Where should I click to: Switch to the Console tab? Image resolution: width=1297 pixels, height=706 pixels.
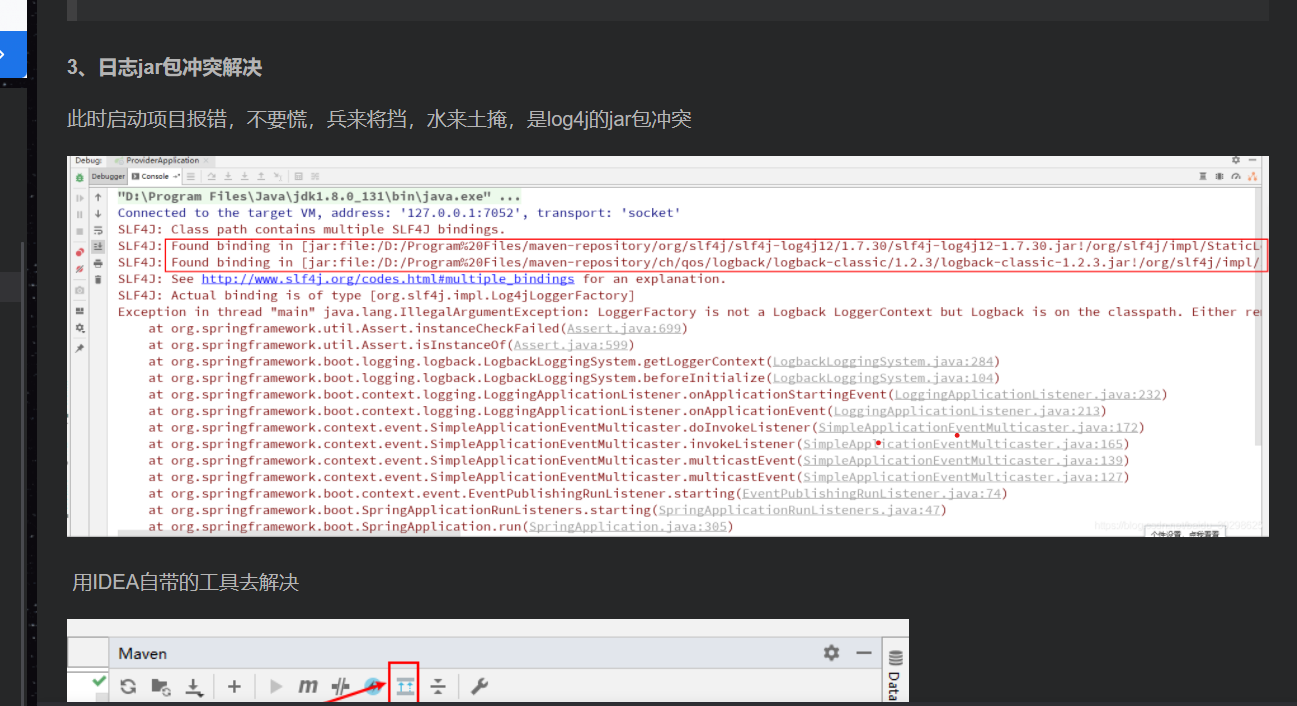tap(155, 176)
